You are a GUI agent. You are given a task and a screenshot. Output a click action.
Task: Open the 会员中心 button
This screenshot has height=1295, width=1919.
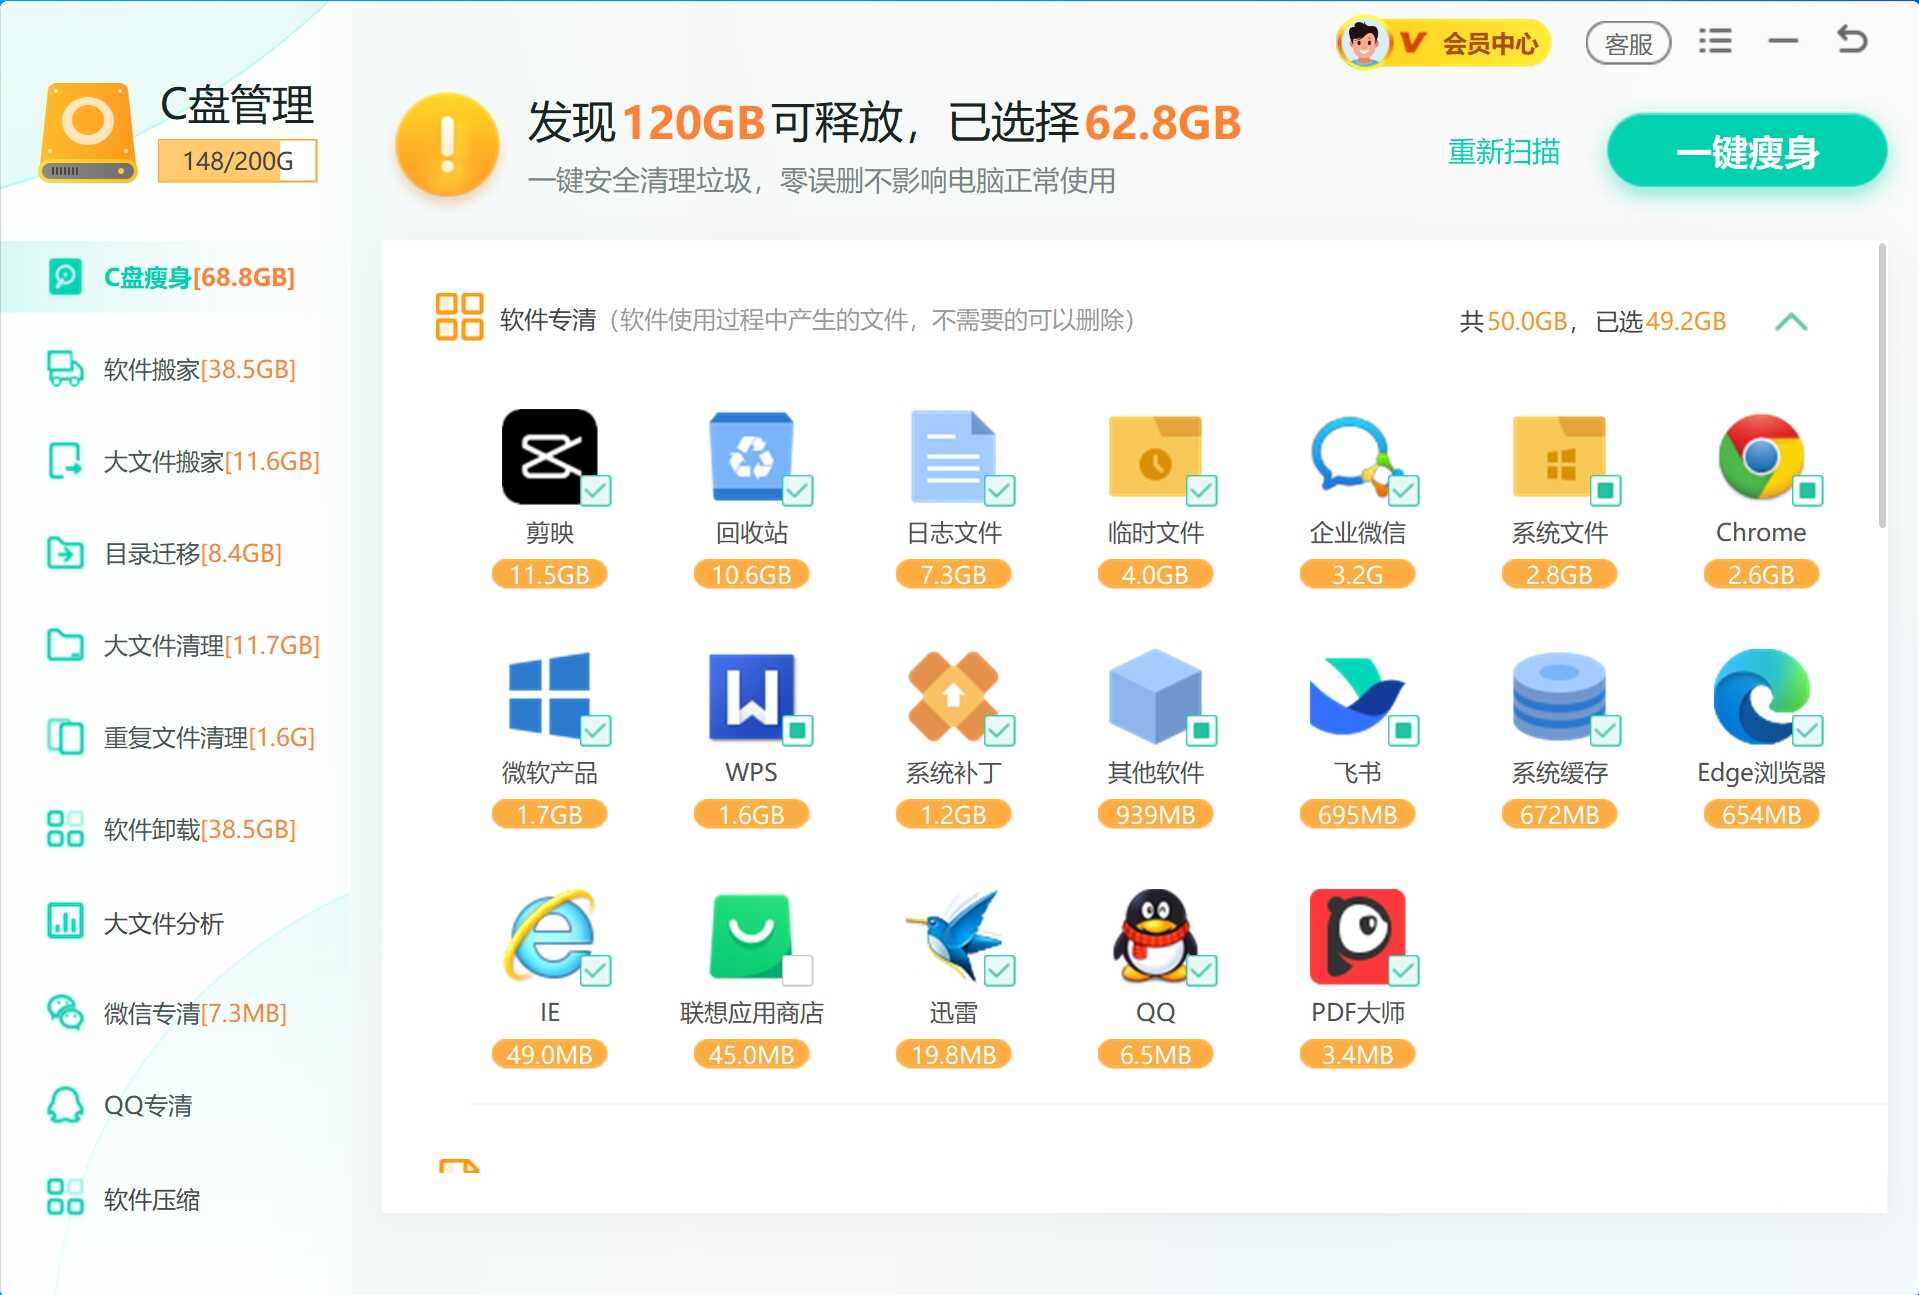pos(1444,43)
